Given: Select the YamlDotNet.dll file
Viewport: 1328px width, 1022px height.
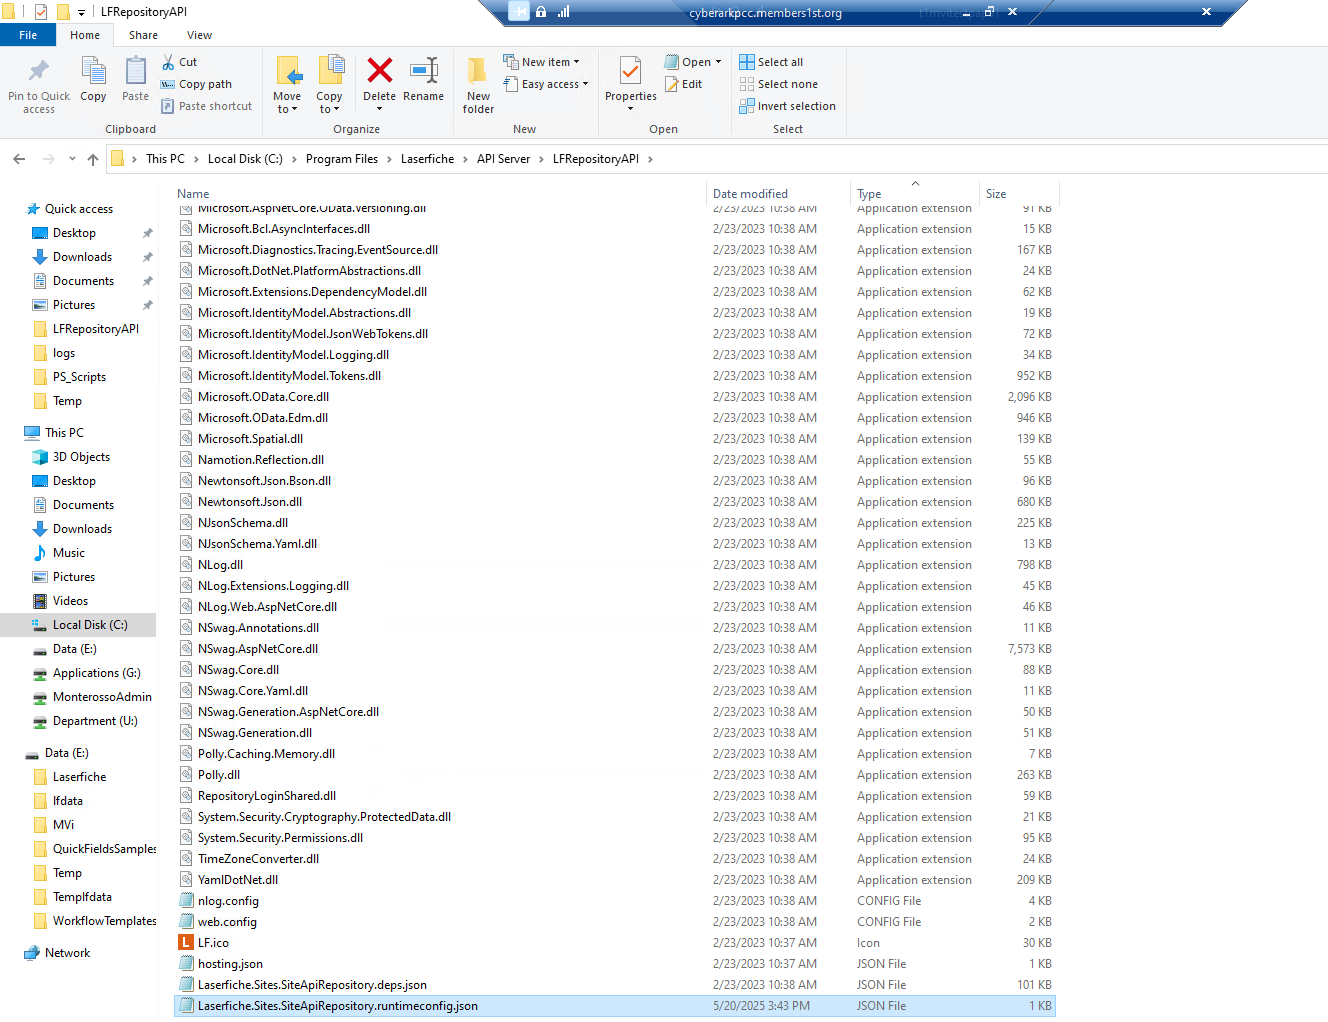Looking at the screenshot, I should [615, 880].
